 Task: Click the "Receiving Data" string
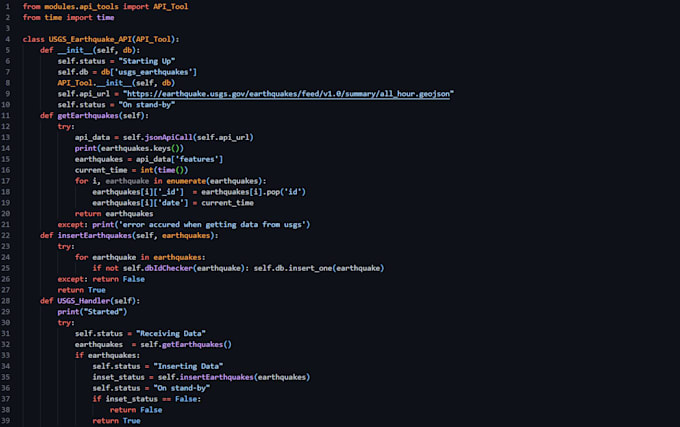coord(170,333)
